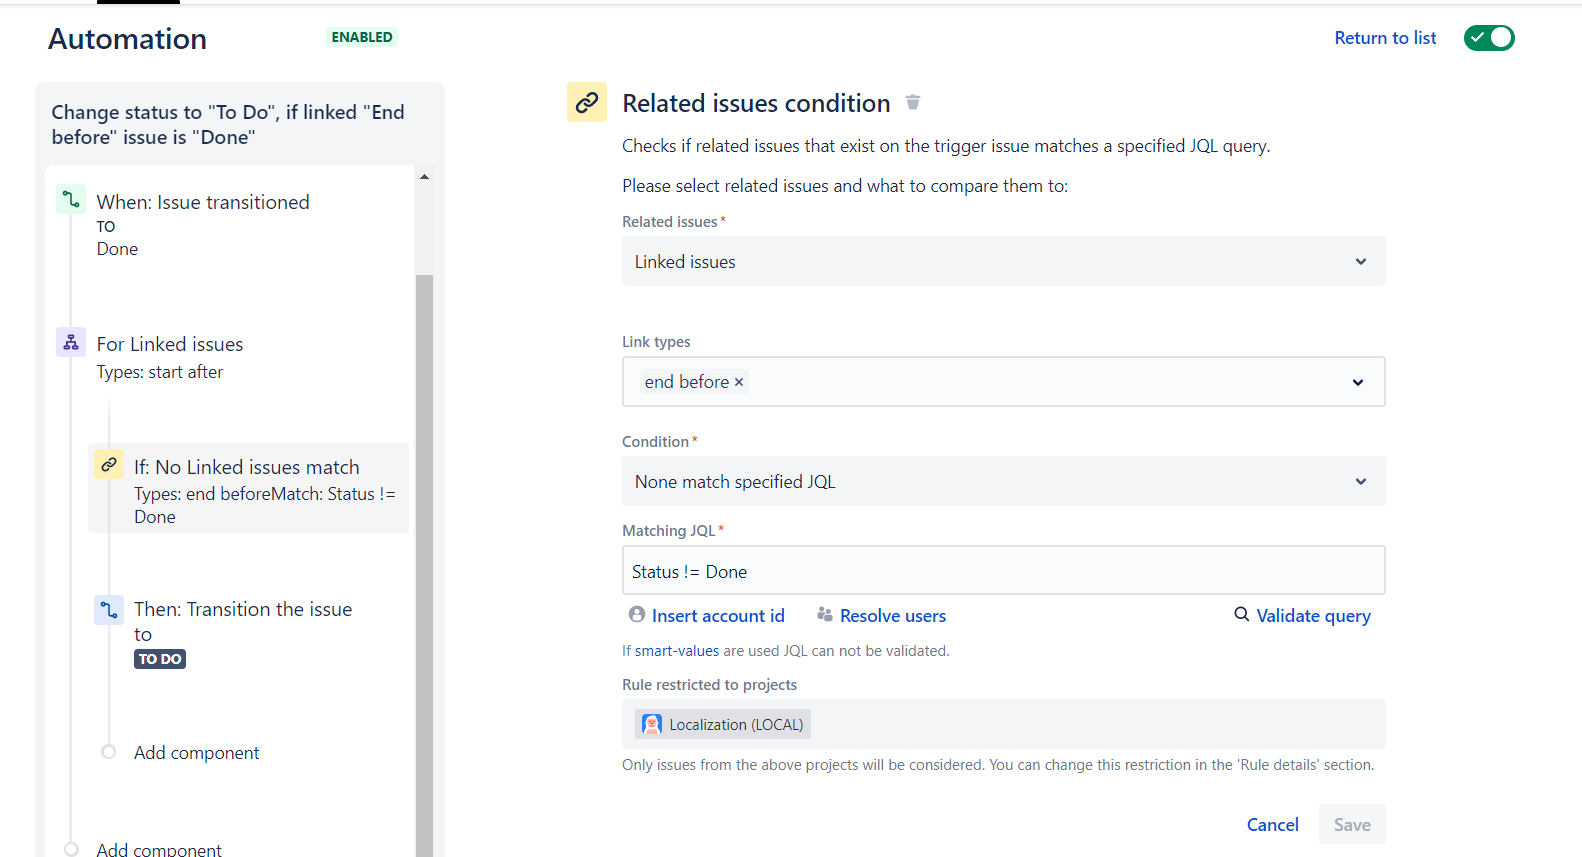The width and height of the screenshot is (1582, 857).
Task: Click the Resolve users people icon
Action: click(825, 614)
